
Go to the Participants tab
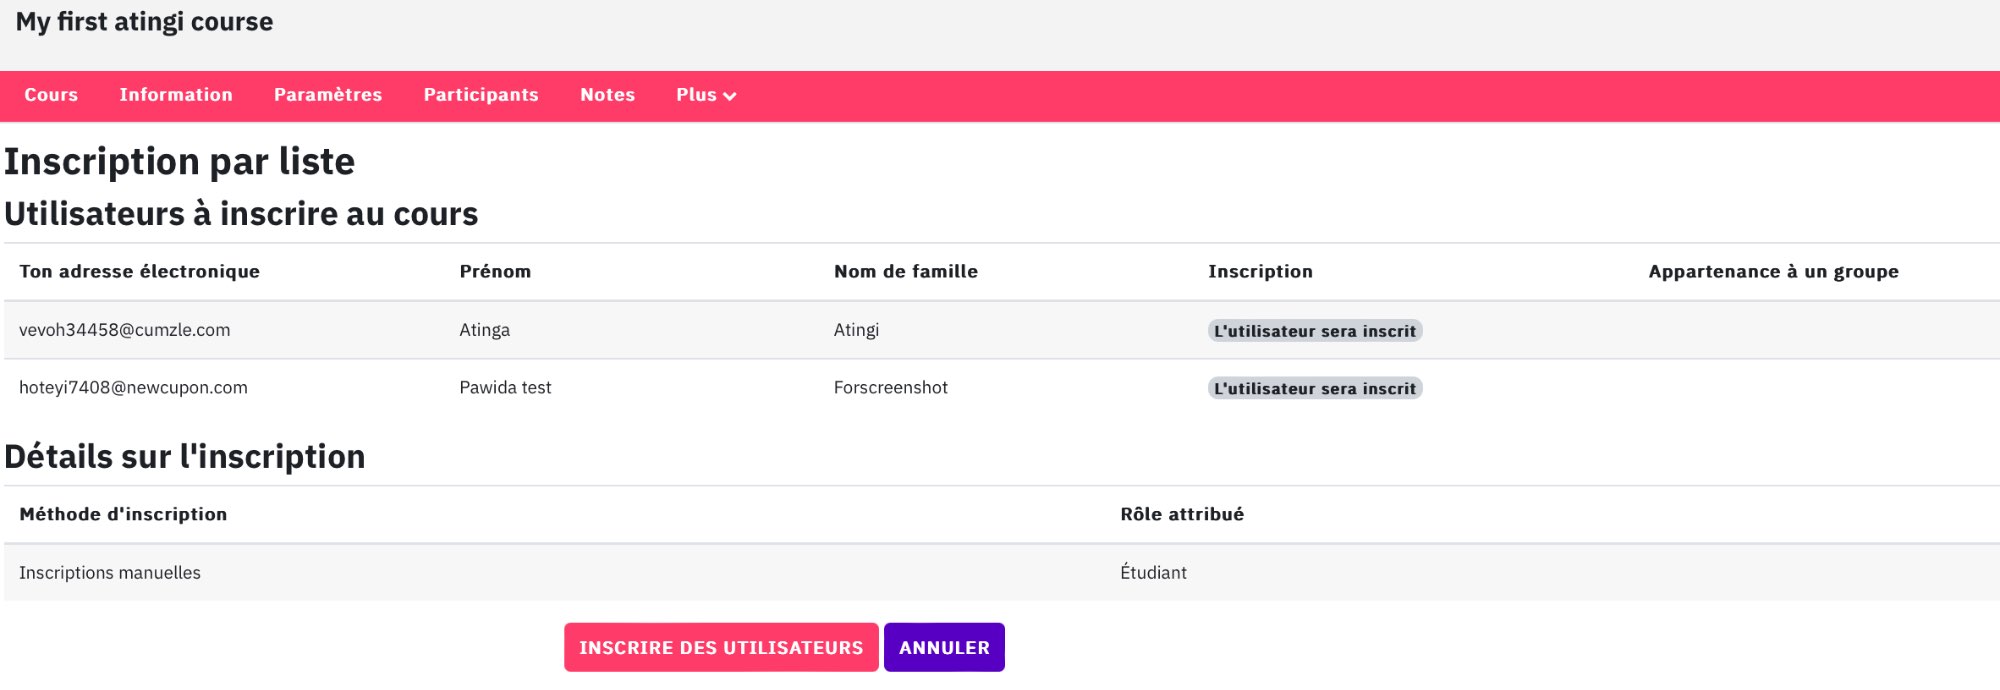pyautogui.click(x=481, y=95)
